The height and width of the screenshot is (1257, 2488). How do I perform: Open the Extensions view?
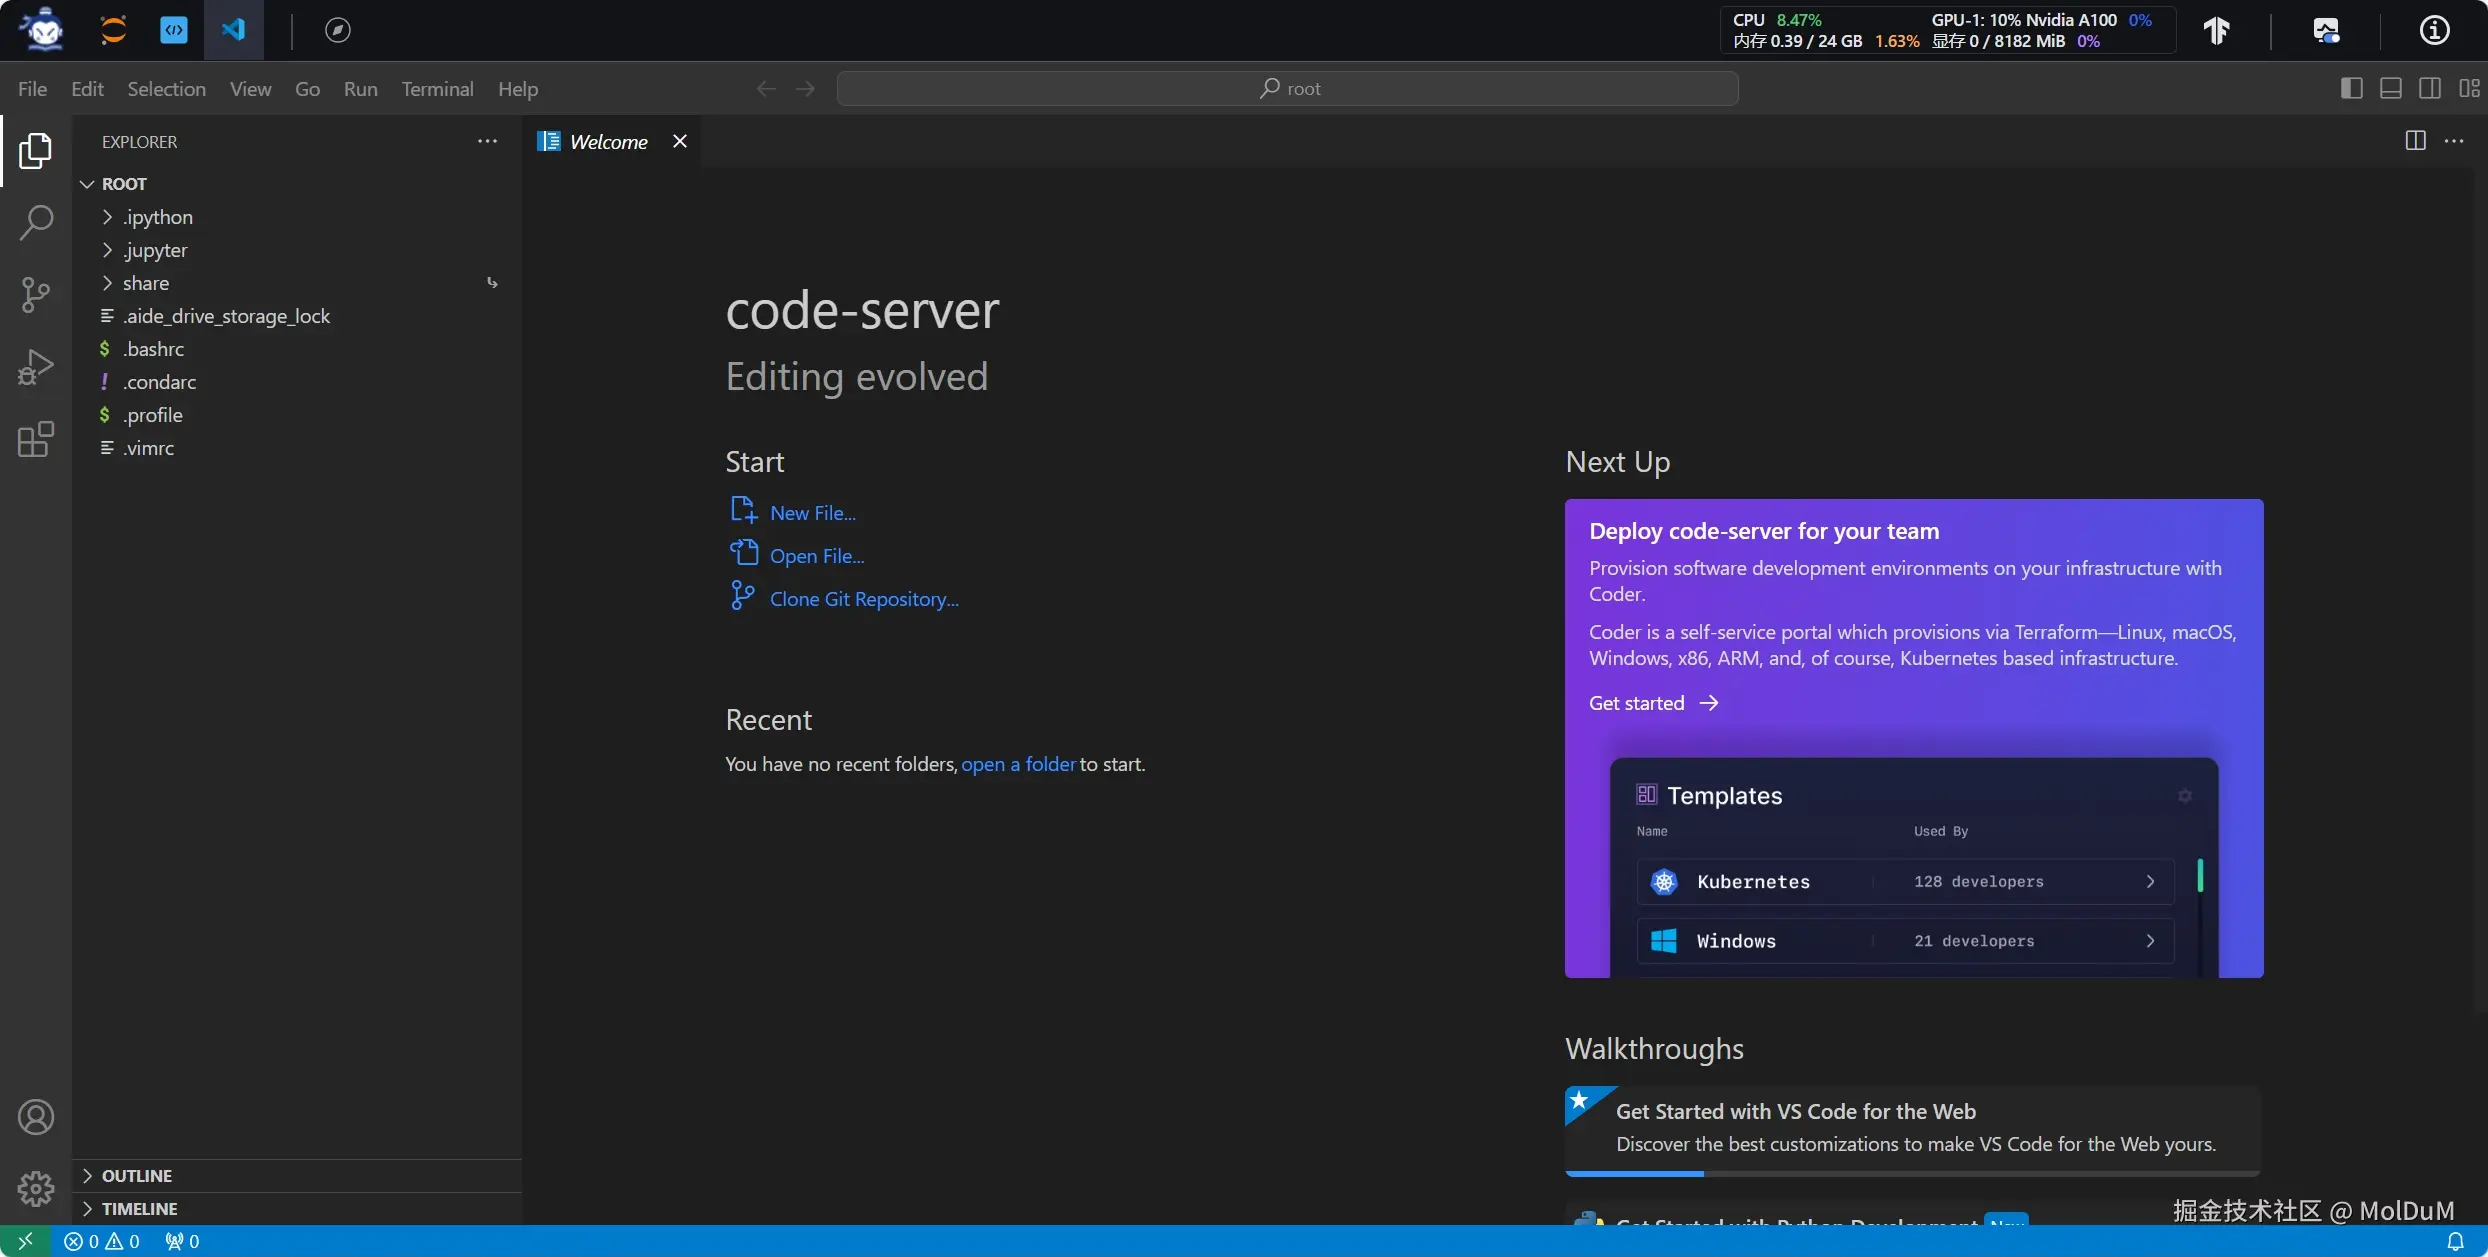coord(36,439)
